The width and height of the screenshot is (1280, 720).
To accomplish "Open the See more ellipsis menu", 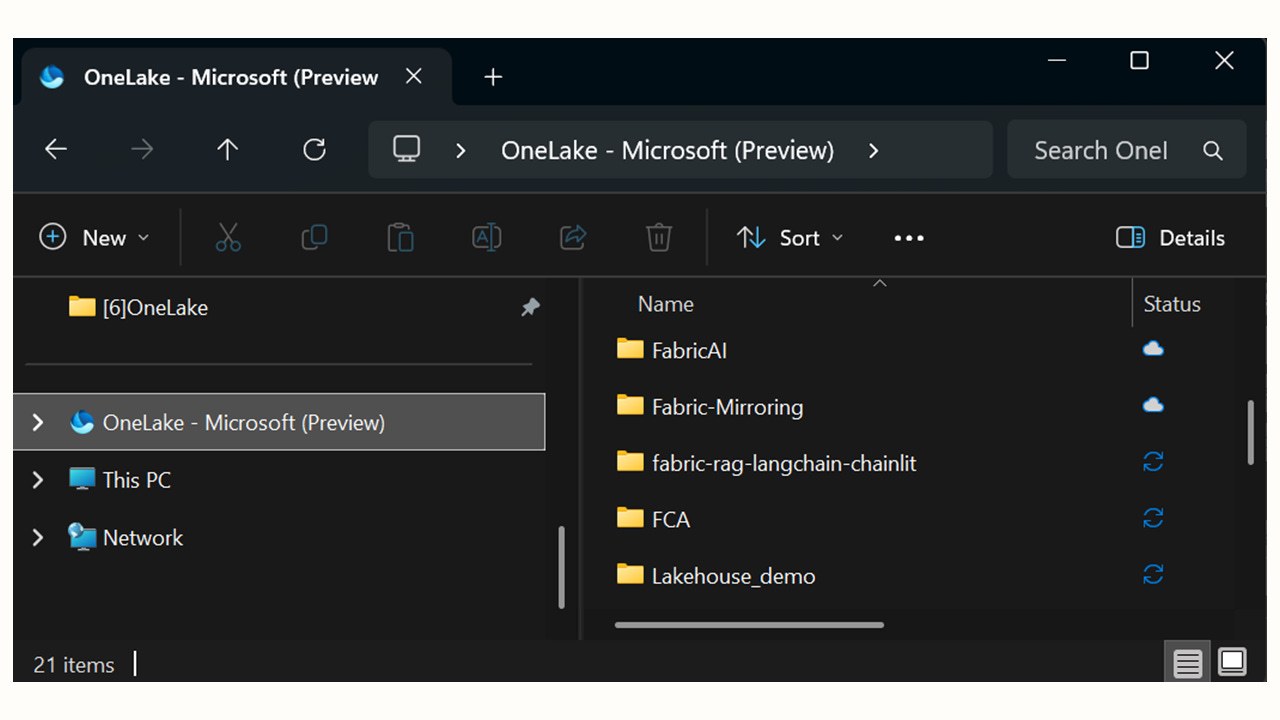I will click(909, 238).
